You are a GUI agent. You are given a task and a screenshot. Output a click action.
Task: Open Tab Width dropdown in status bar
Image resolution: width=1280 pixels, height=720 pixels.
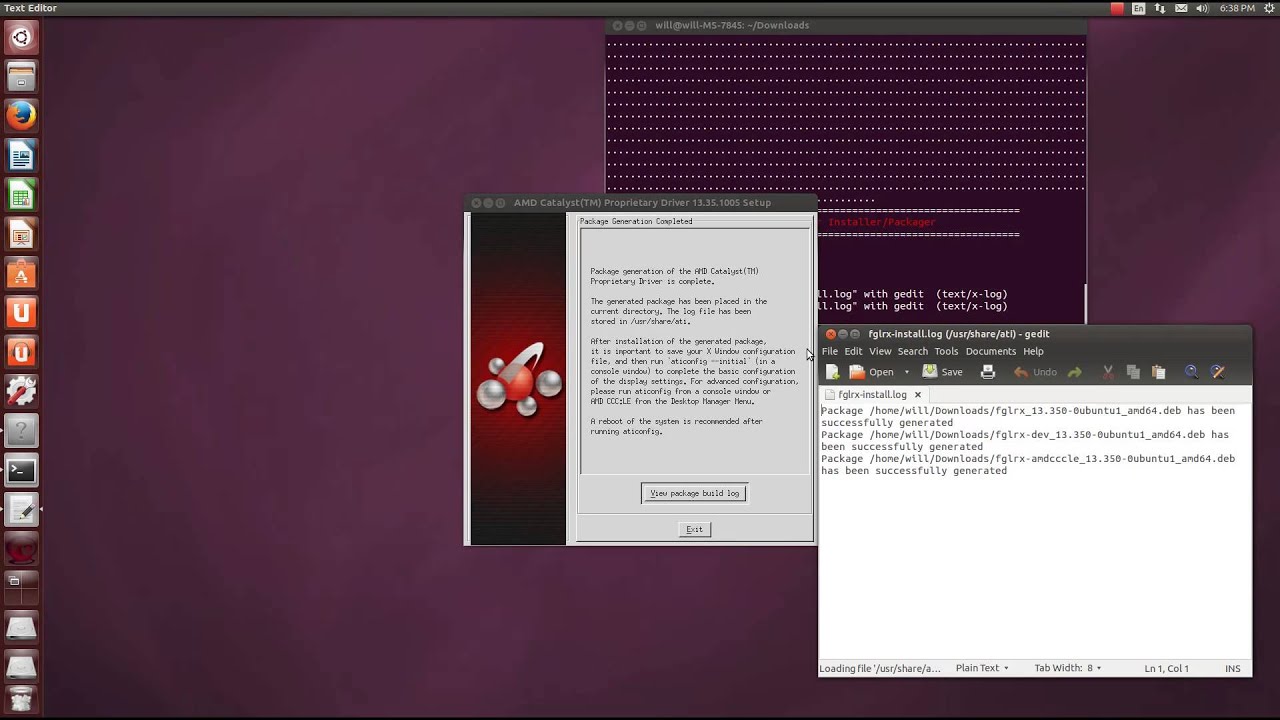click(x=1067, y=668)
